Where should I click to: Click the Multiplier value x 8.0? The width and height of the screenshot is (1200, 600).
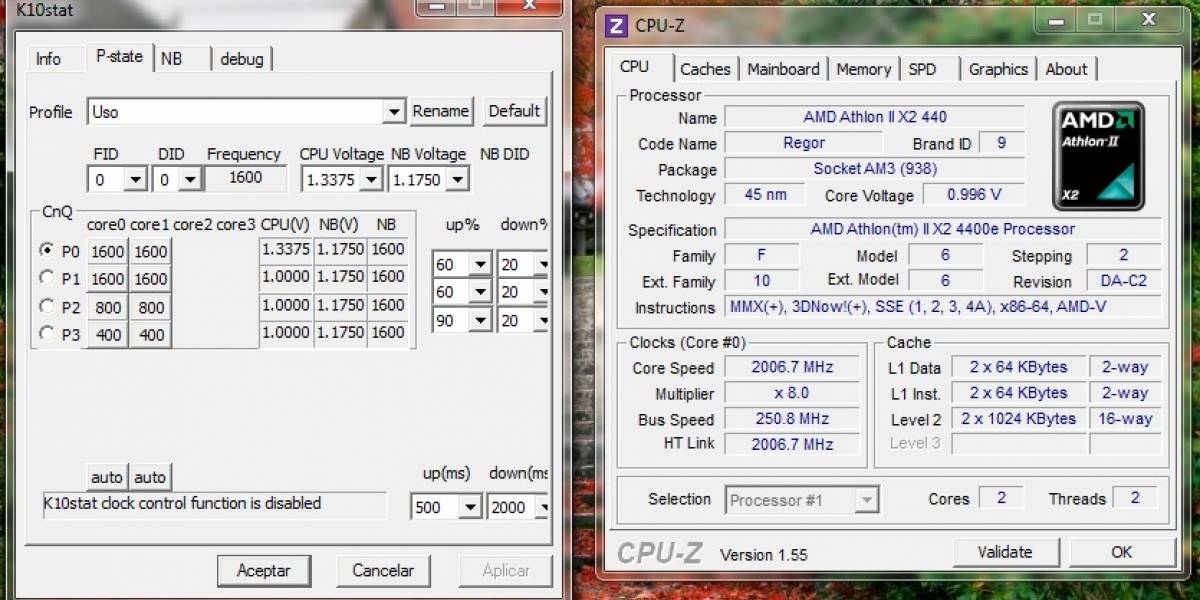793,393
